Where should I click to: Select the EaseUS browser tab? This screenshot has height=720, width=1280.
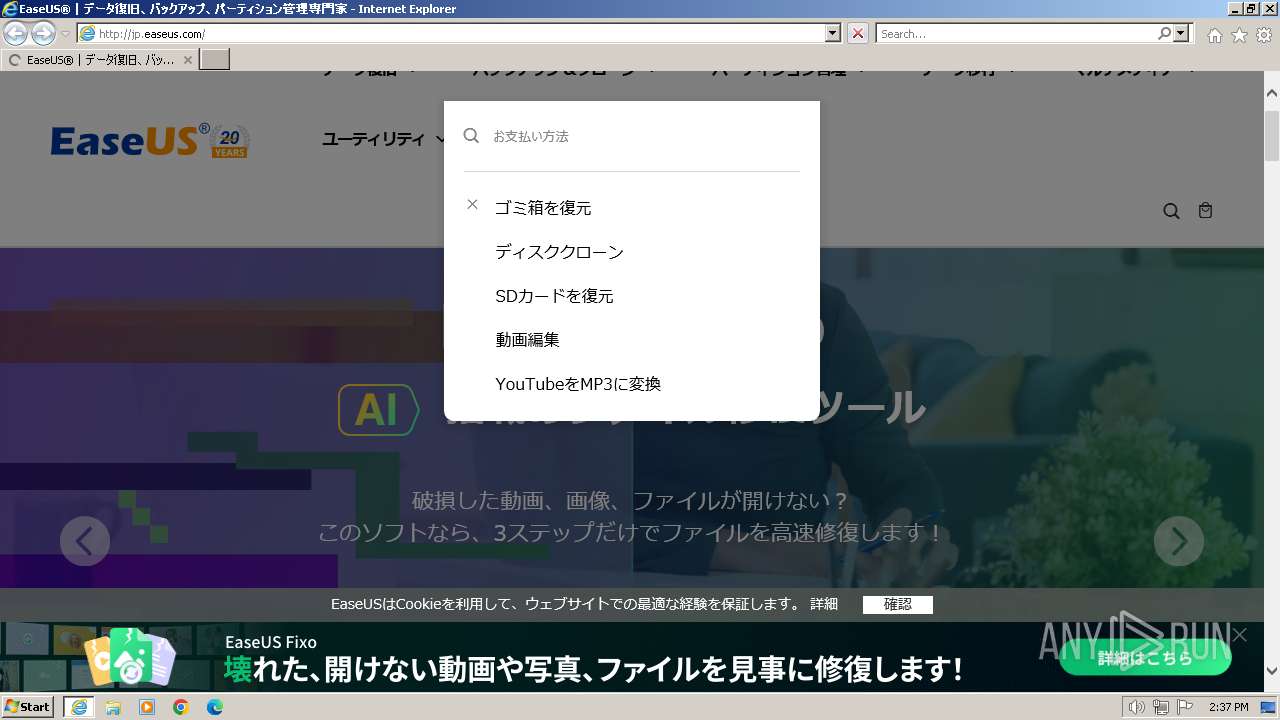pos(100,60)
